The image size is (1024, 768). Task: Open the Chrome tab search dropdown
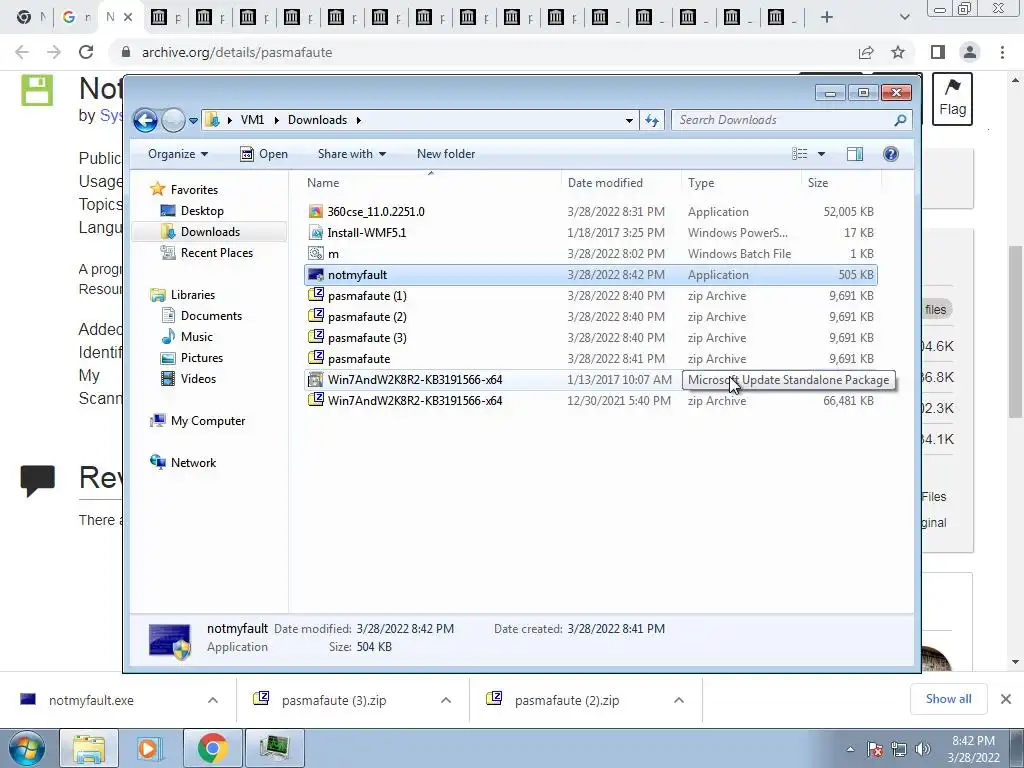coord(904,18)
